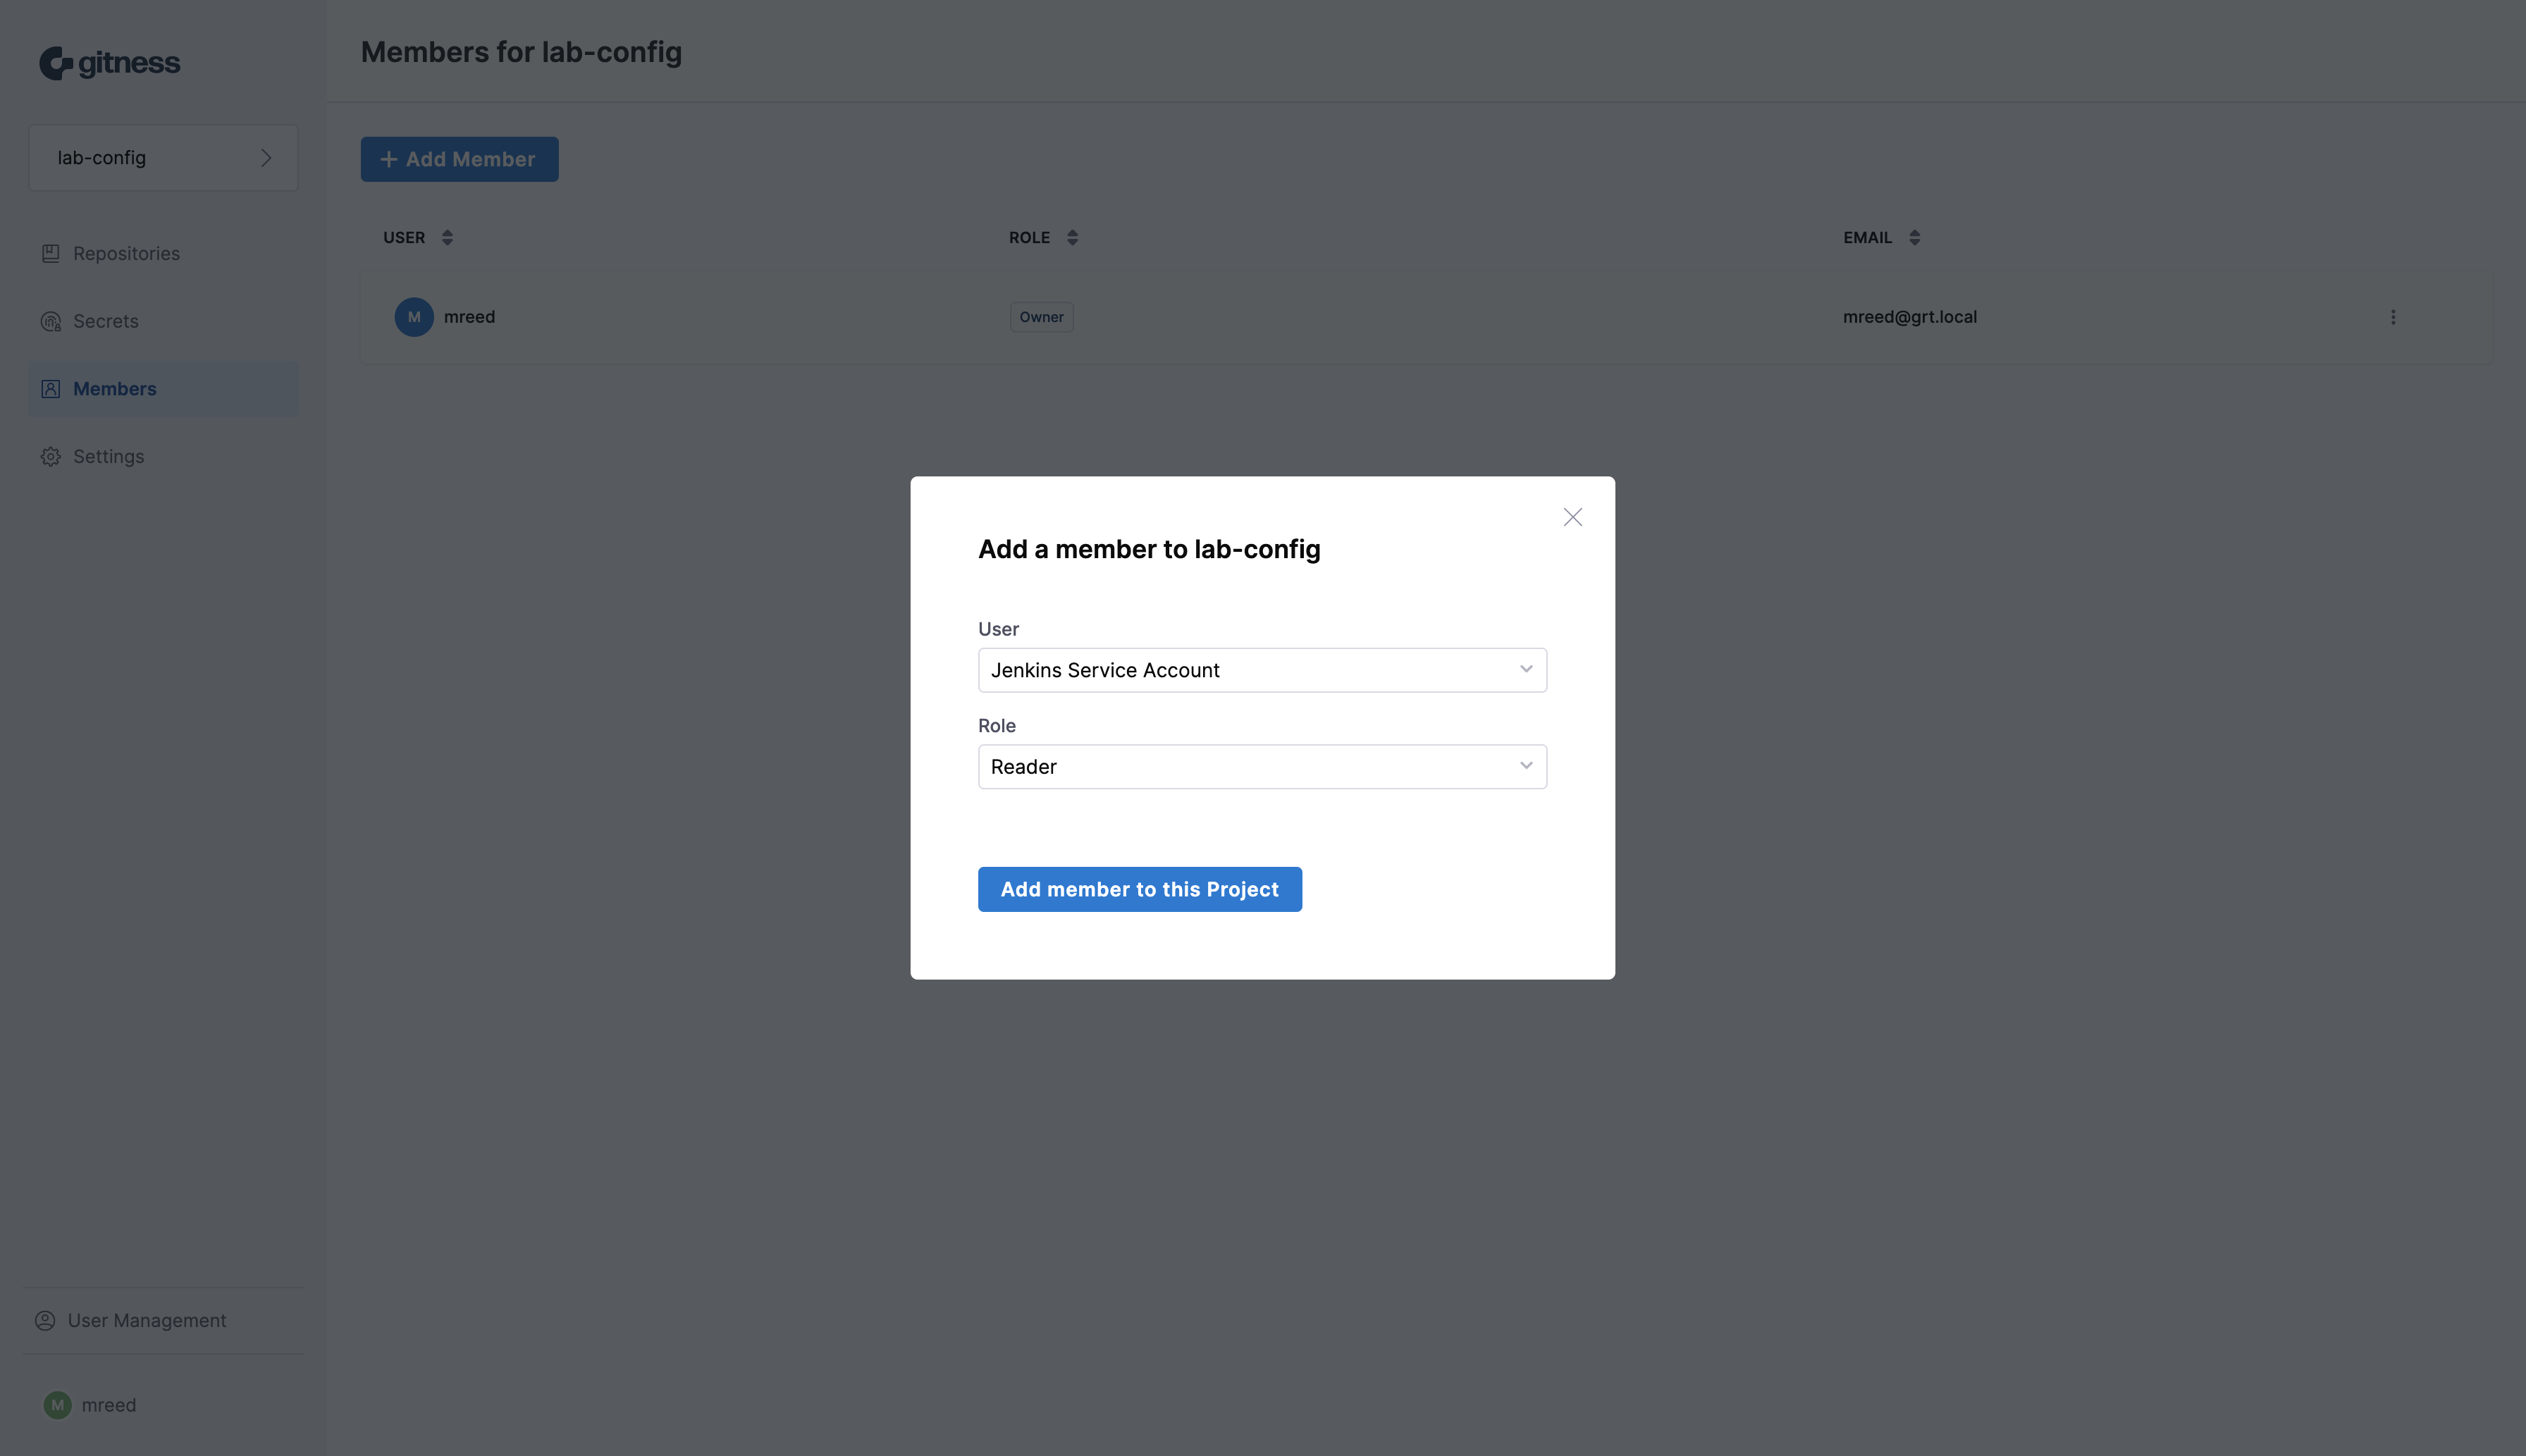The image size is (2526, 1456).
Task: Select Members in the sidebar
Action: [x=163, y=389]
